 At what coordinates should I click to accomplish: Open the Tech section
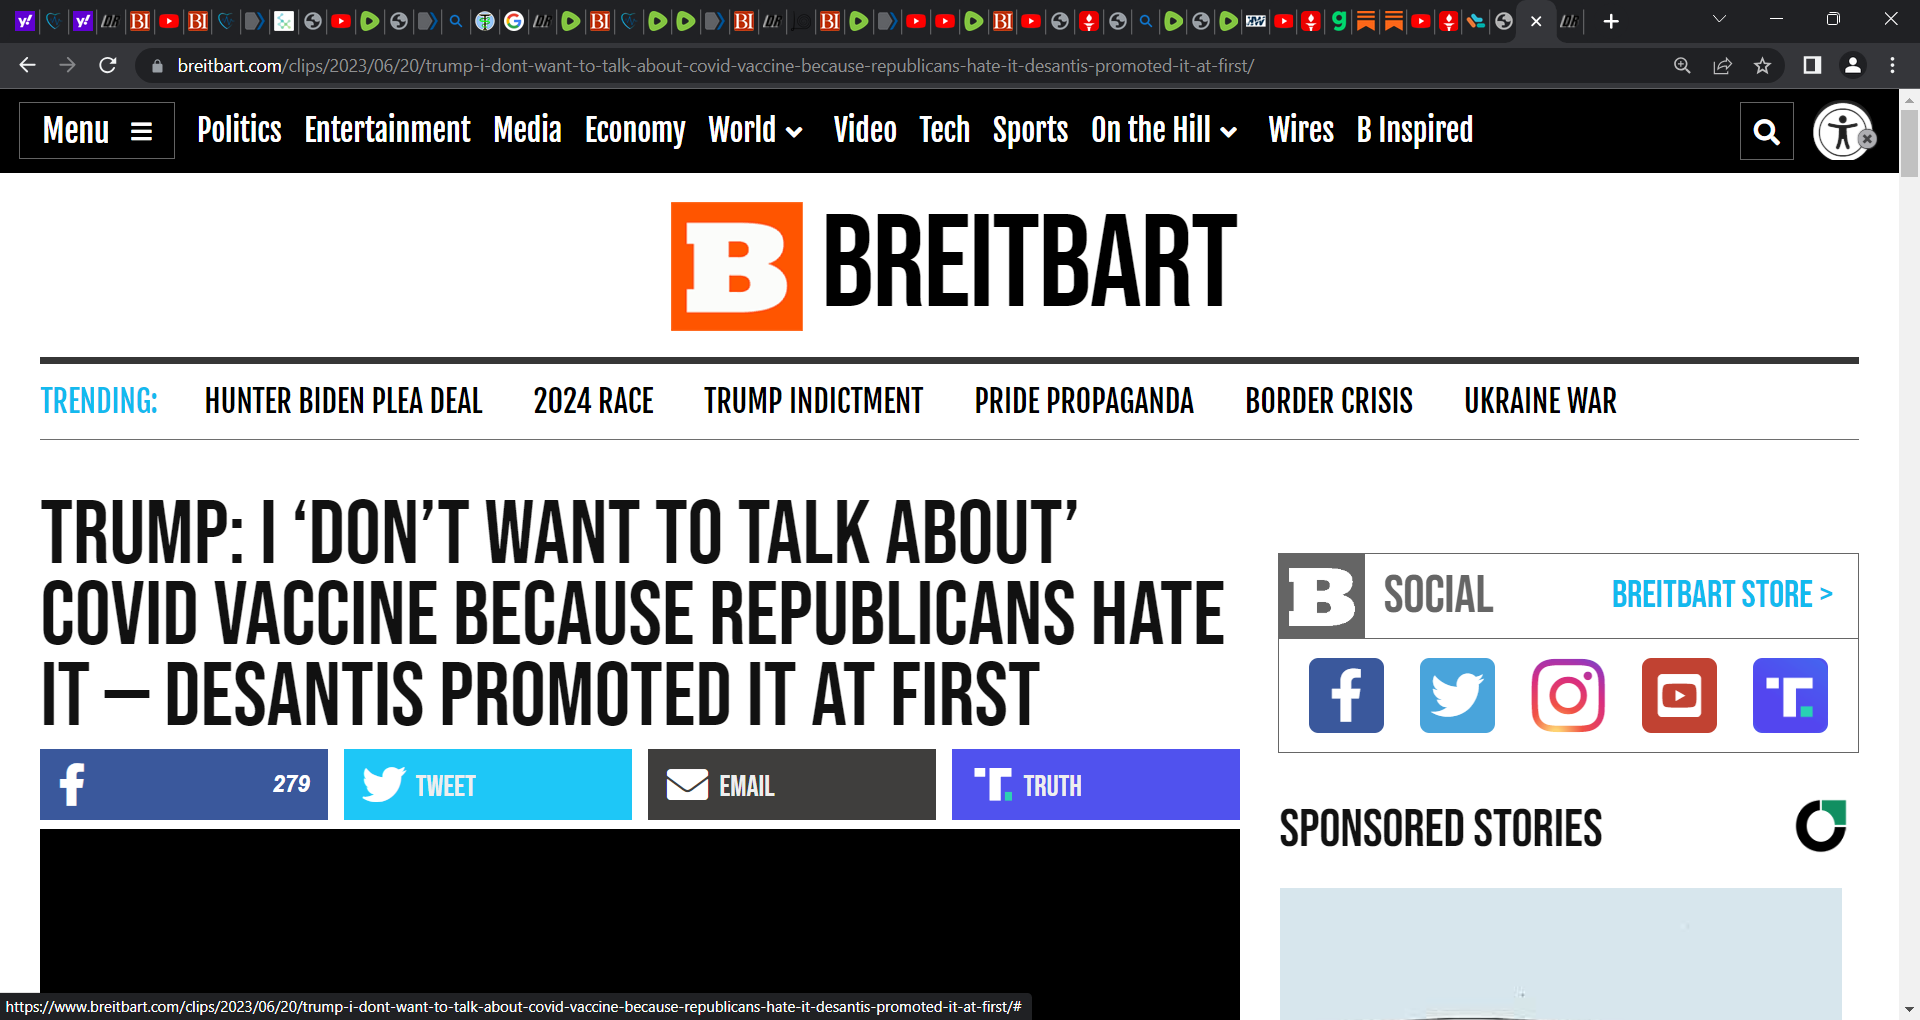pos(944,130)
